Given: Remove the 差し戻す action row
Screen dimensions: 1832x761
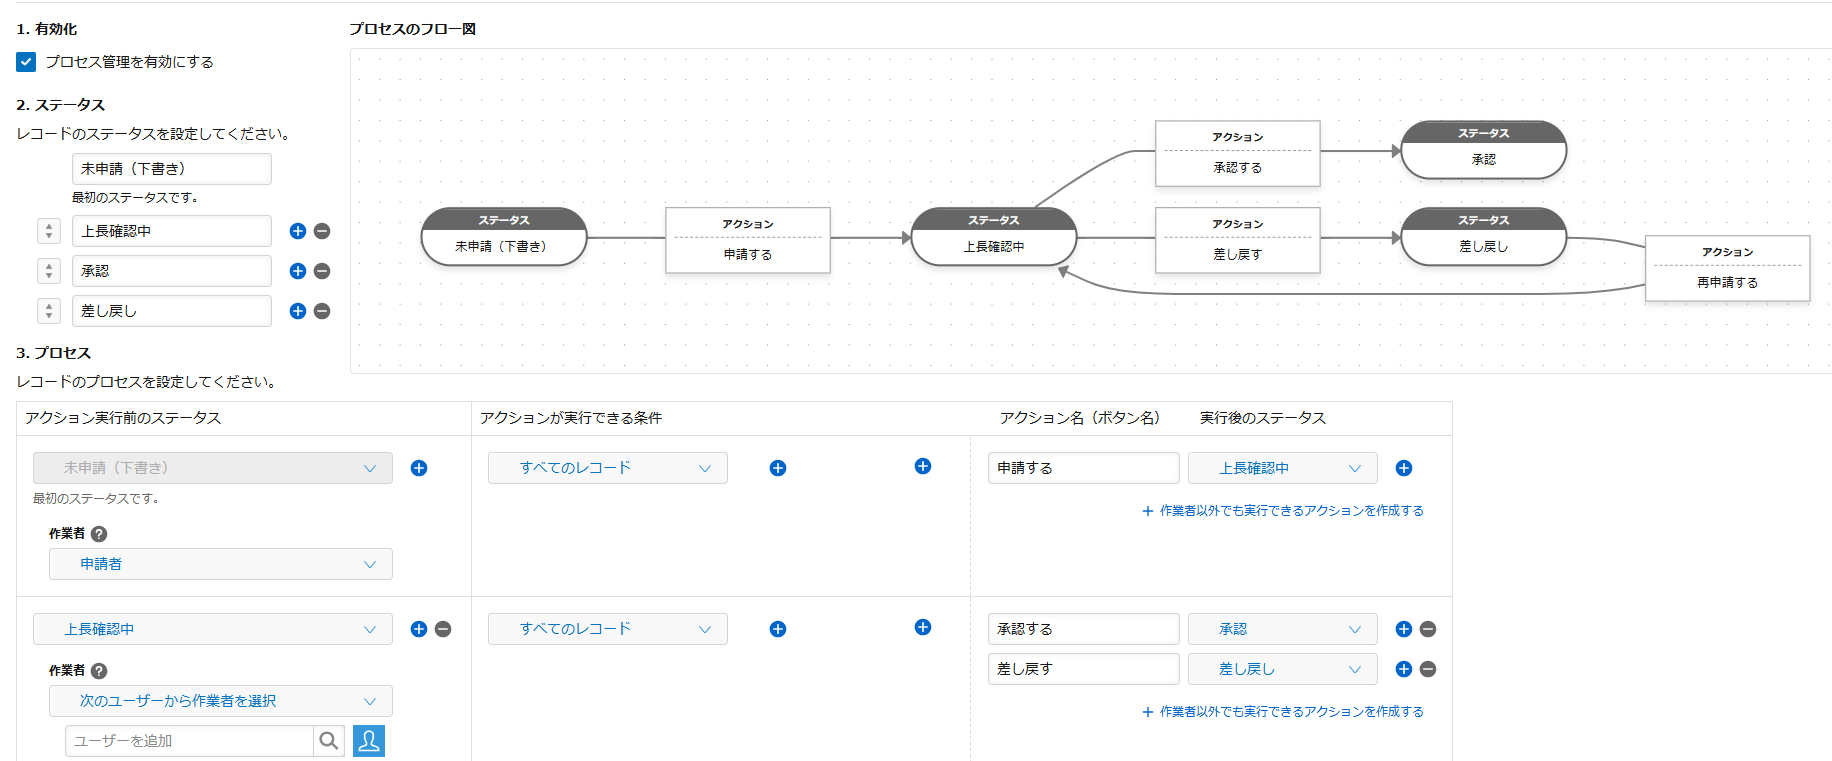Looking at the screenshot, I should (1428, 669).
